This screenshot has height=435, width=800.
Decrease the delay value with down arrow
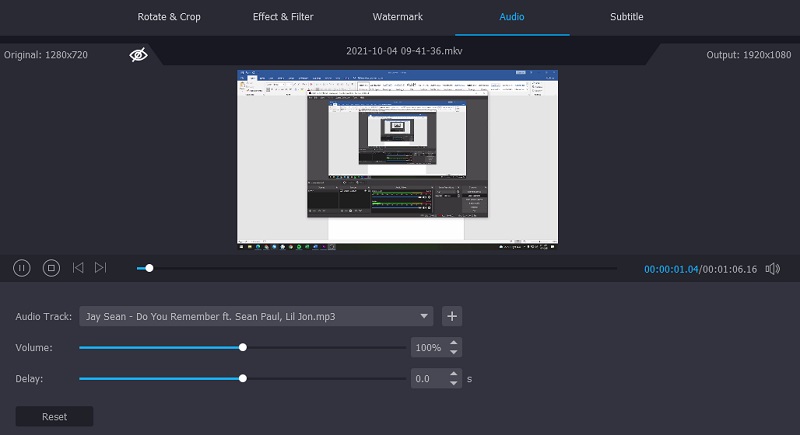454,384
